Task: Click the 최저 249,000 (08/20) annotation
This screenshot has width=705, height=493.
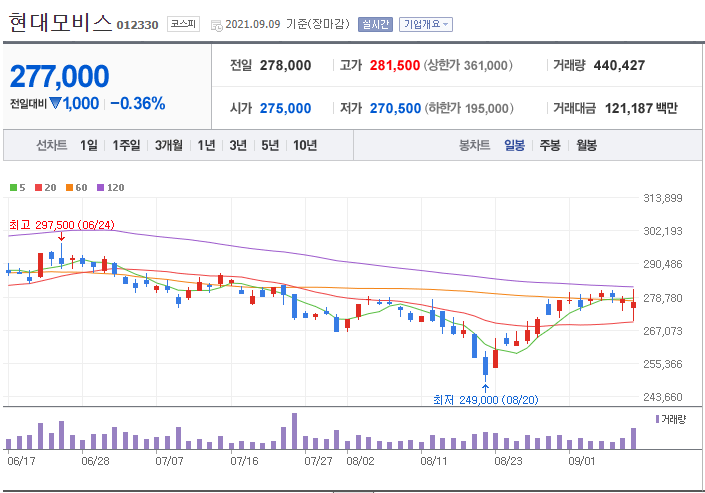Action: coord(486,400)
